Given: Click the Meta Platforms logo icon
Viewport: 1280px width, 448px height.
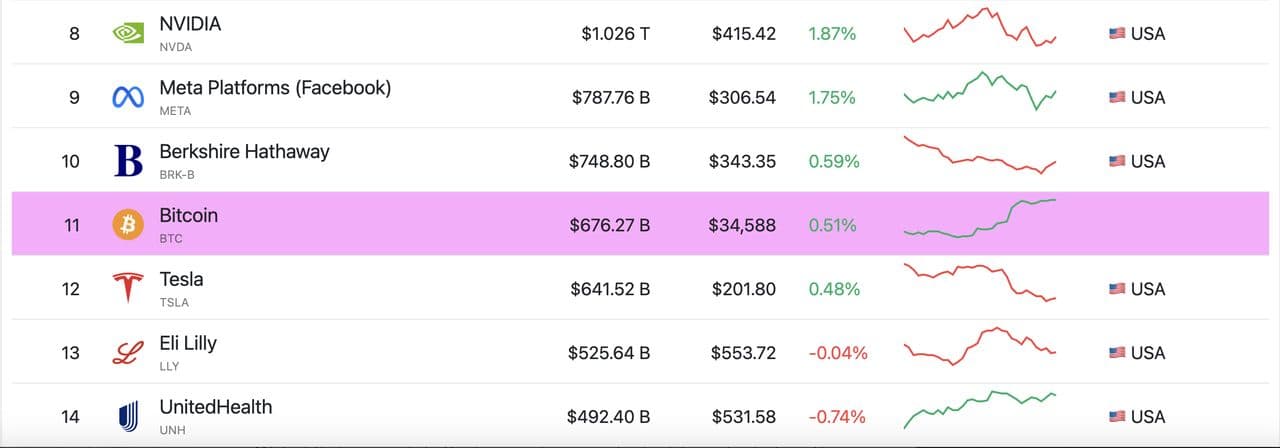Looking at the screenshot, I should click(x=127, y=97).
